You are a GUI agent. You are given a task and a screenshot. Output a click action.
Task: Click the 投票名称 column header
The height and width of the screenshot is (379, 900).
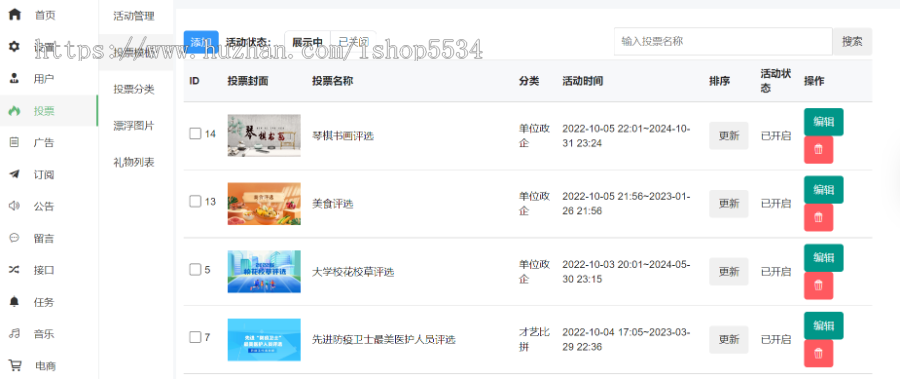tap(332, 81)
